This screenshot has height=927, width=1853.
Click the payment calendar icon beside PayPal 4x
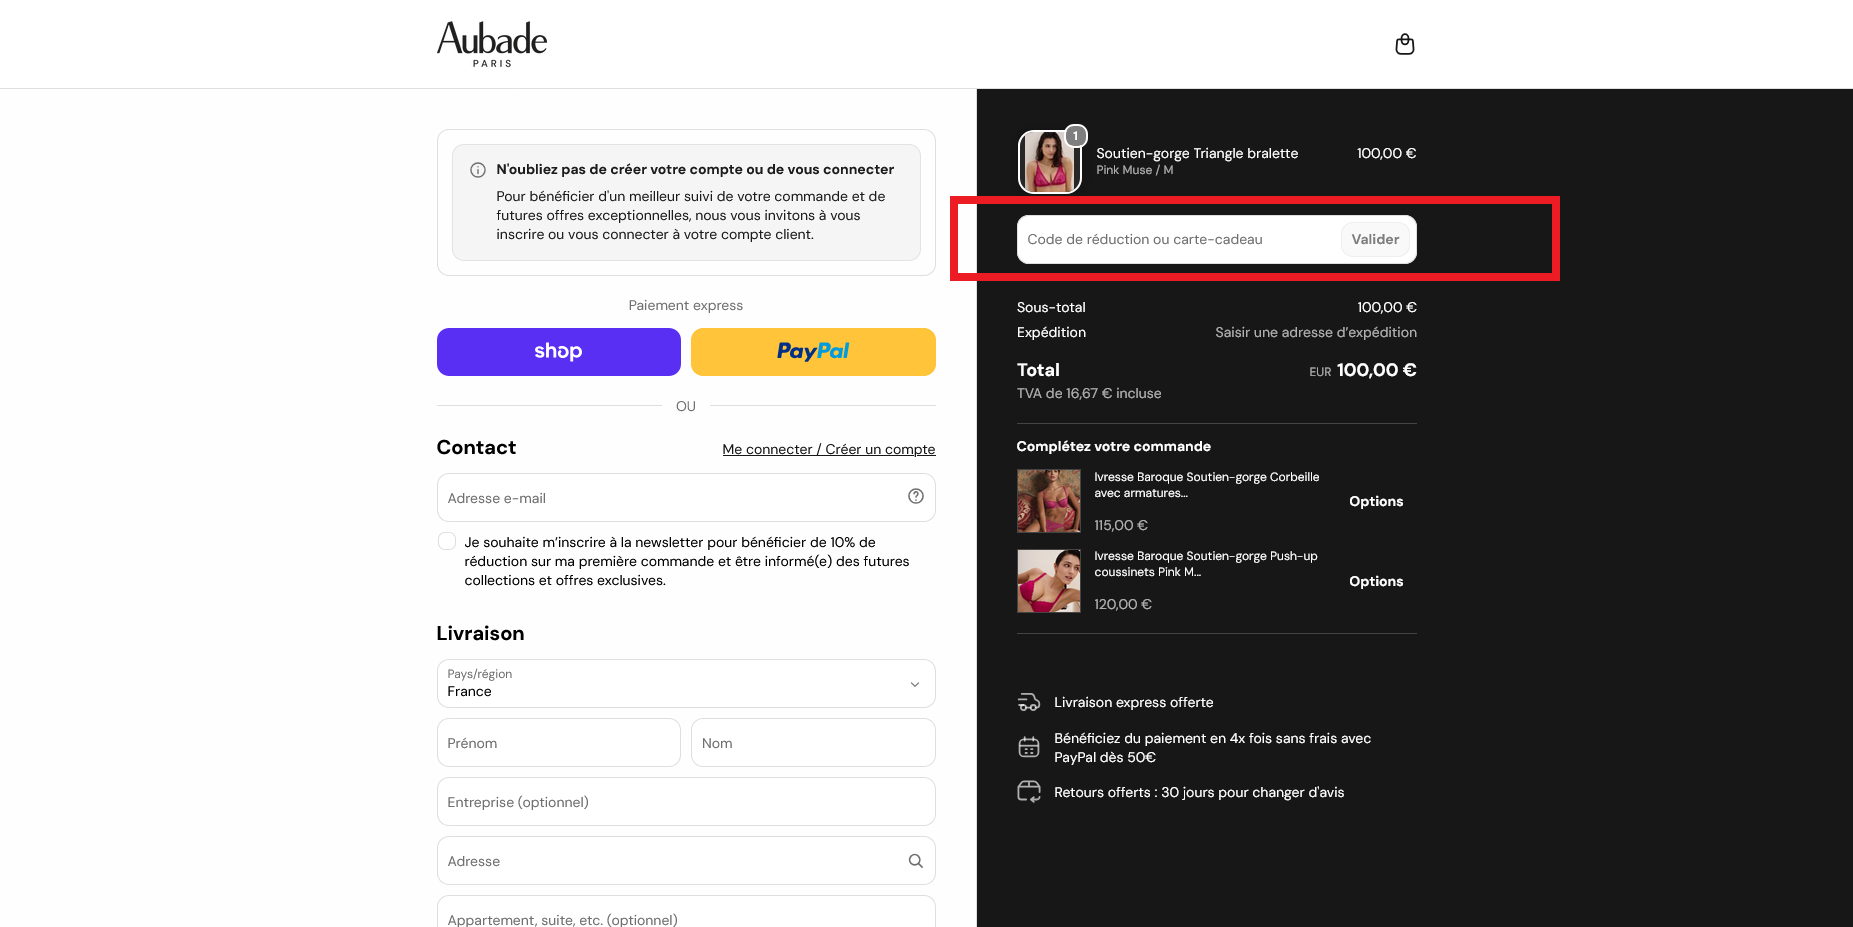[1029, 747]
